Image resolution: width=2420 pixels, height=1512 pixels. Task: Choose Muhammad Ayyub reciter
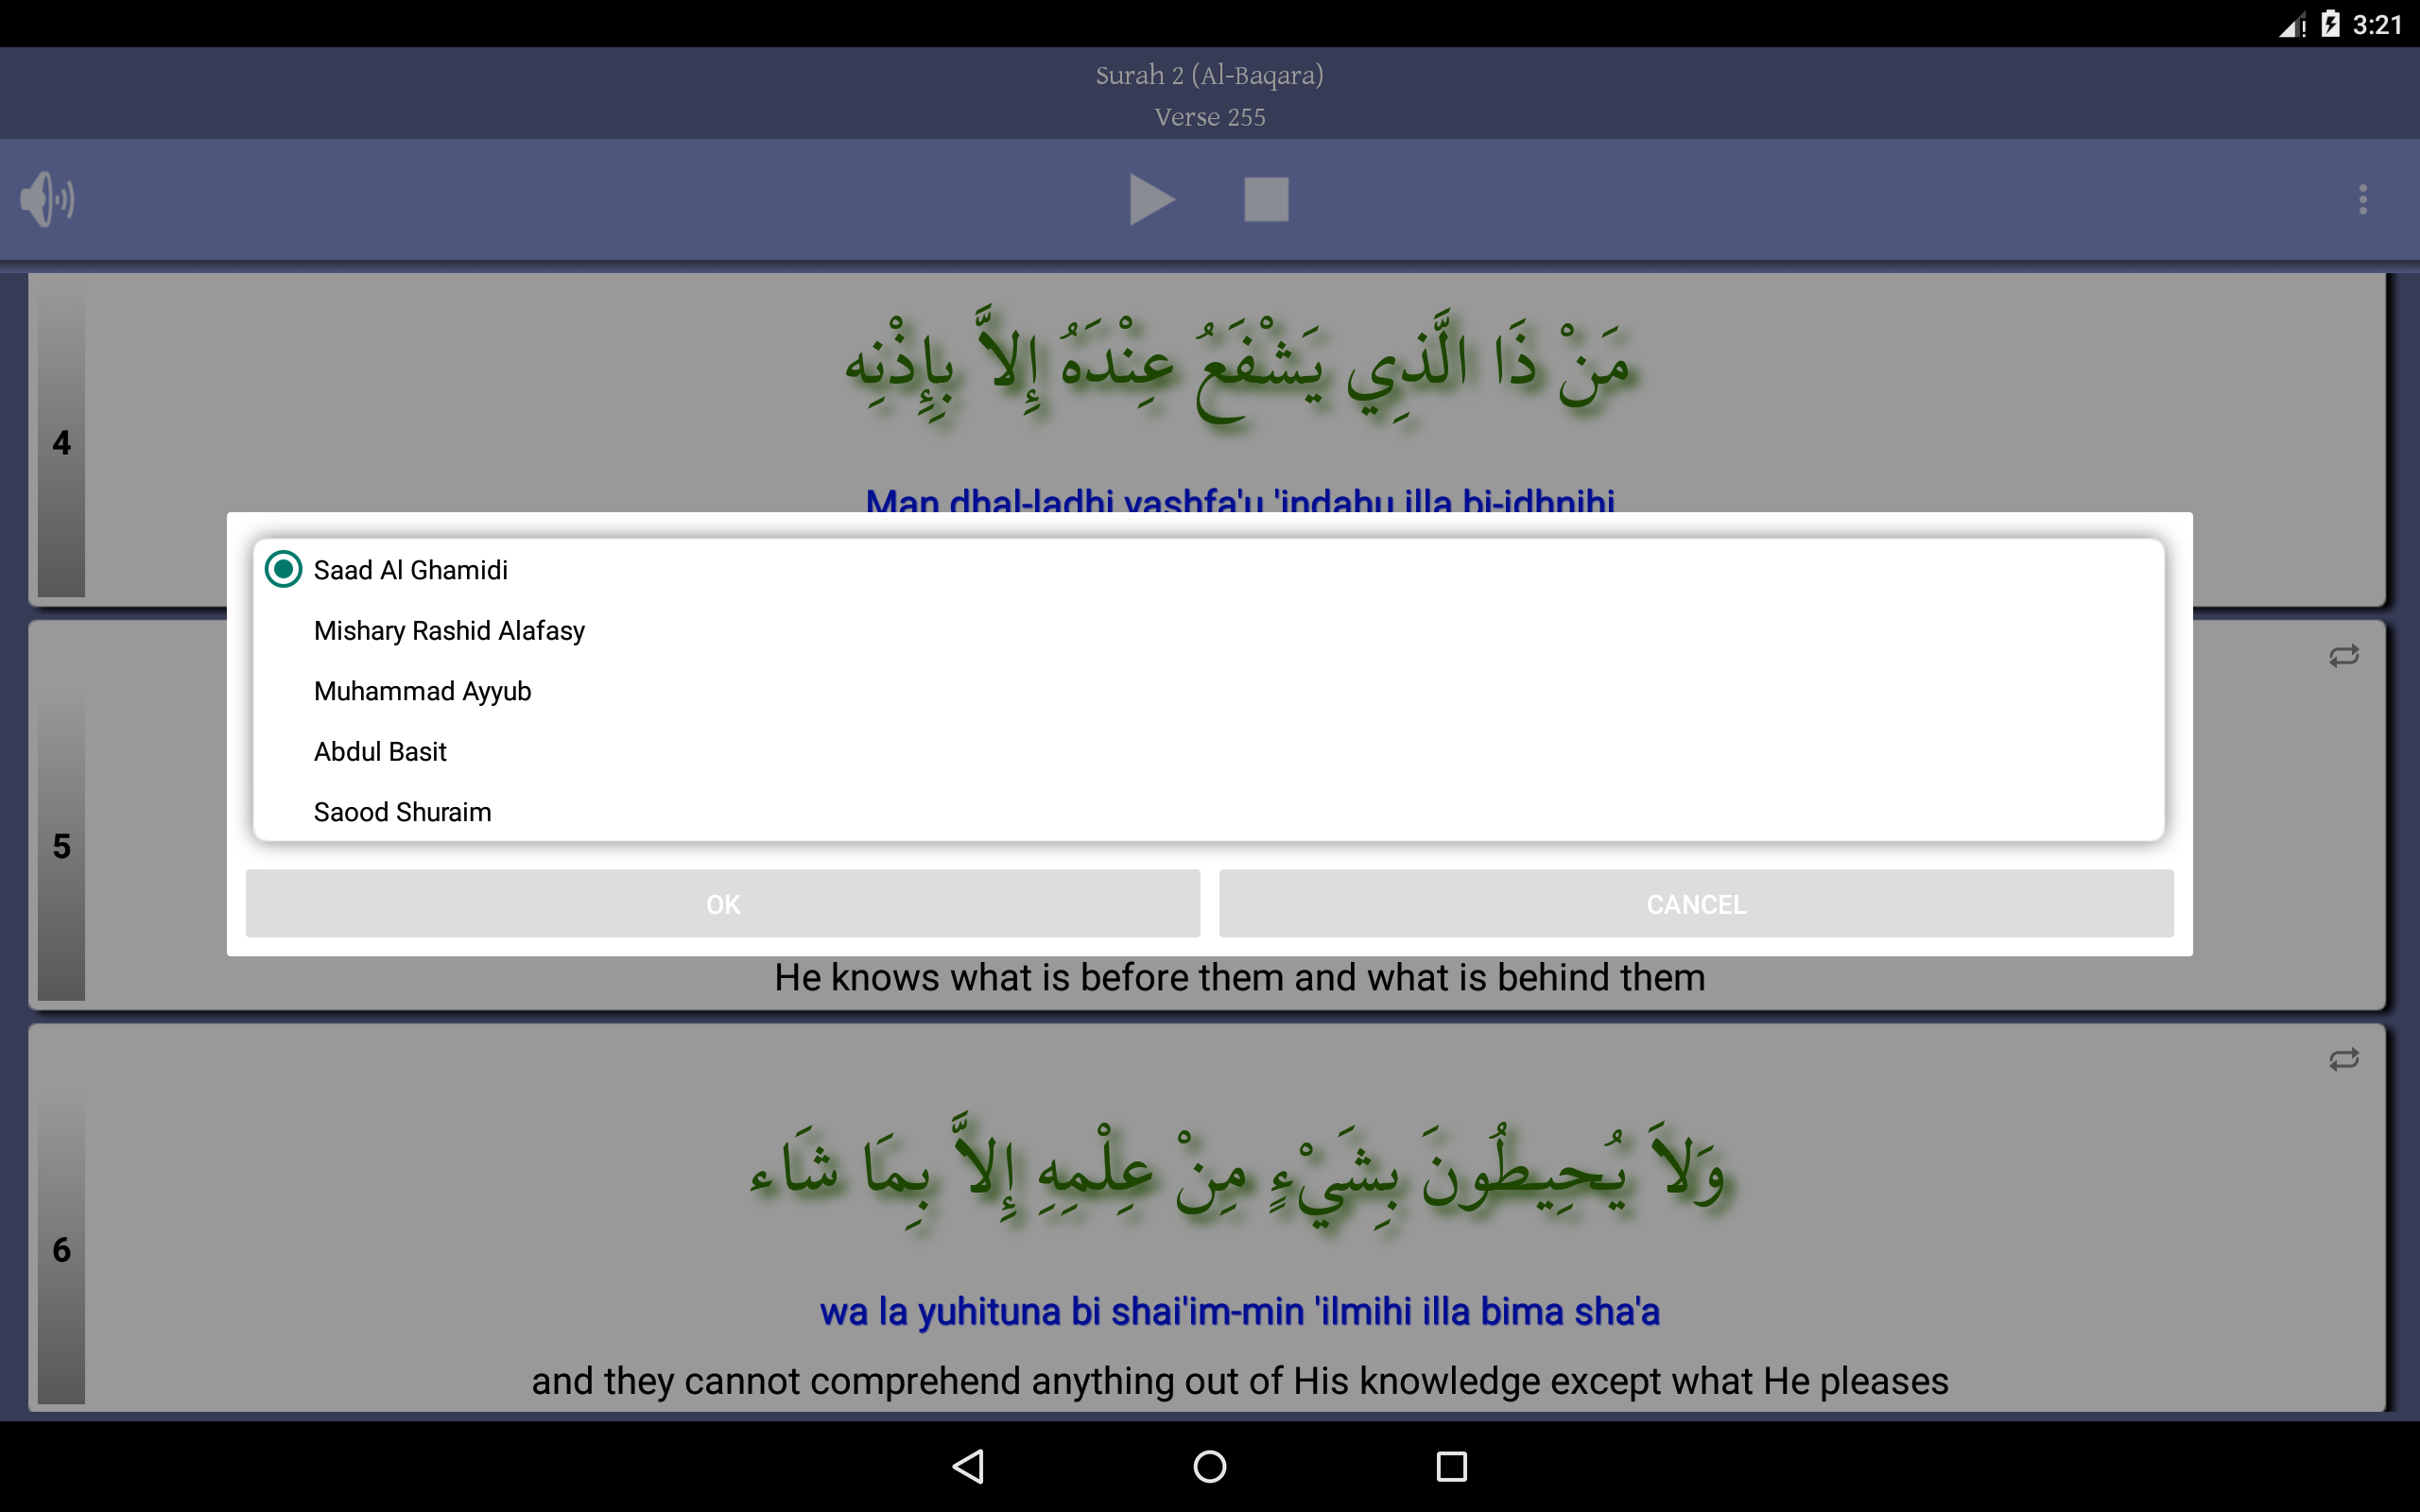(x=422, y=691)
